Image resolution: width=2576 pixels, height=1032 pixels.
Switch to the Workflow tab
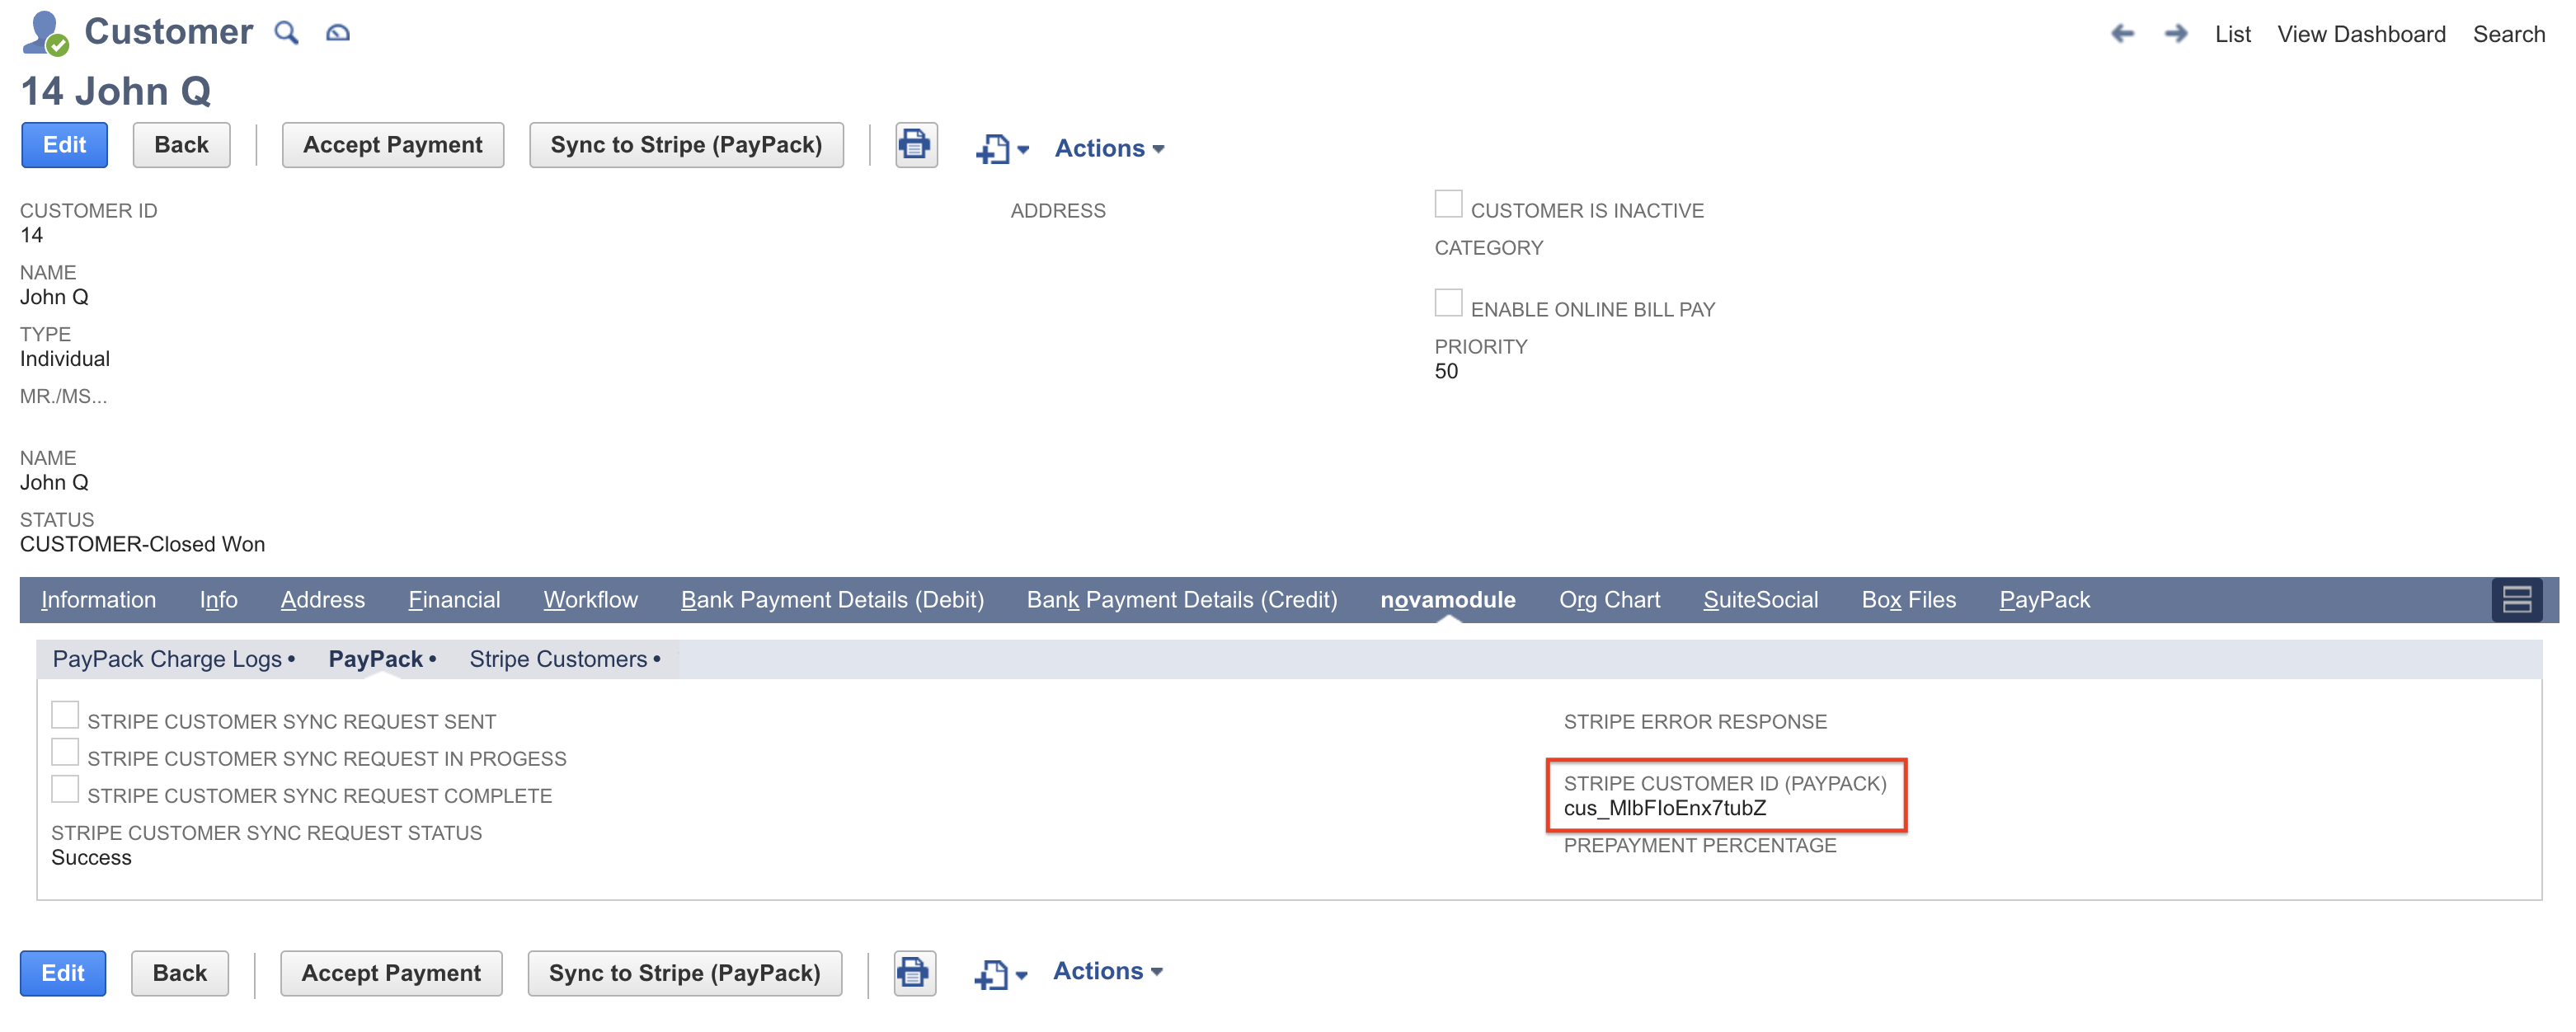tap(590, 600)
